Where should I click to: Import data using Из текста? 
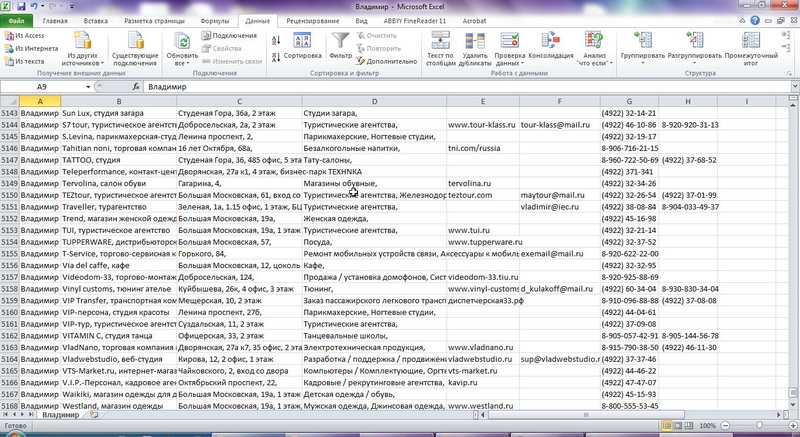pyautogui.click(x=24, y=61)
